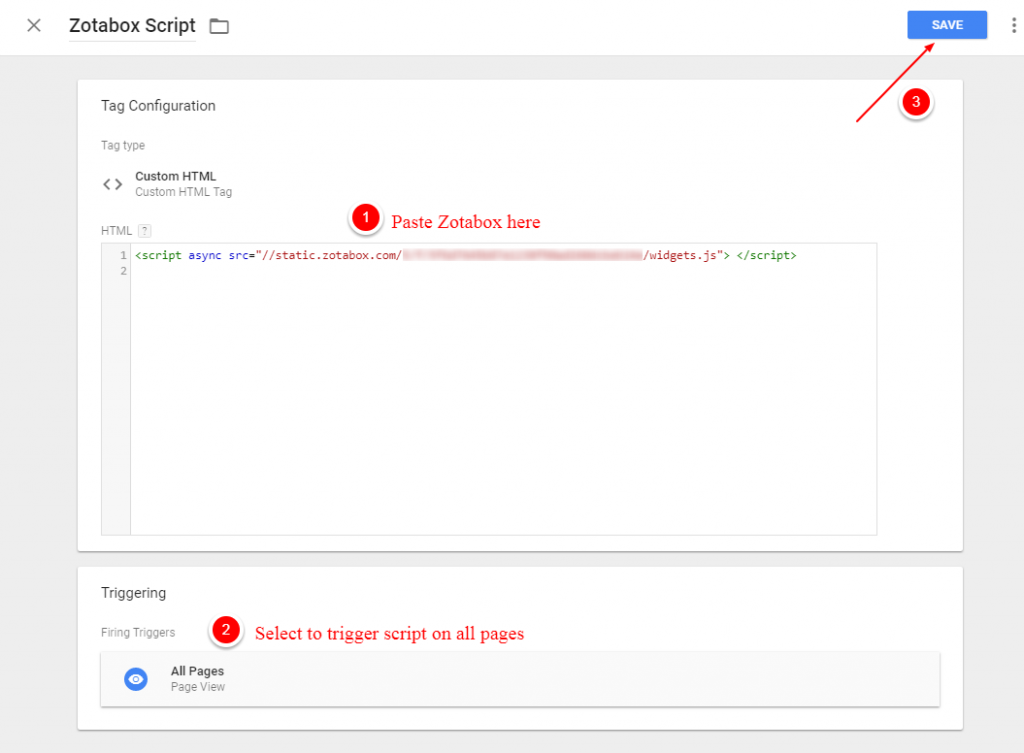Image resolution: width=1024 pixels, height=753 pixels.
Task: Edit the tag name Zotabox Script
Action: [x=131, y=26]
